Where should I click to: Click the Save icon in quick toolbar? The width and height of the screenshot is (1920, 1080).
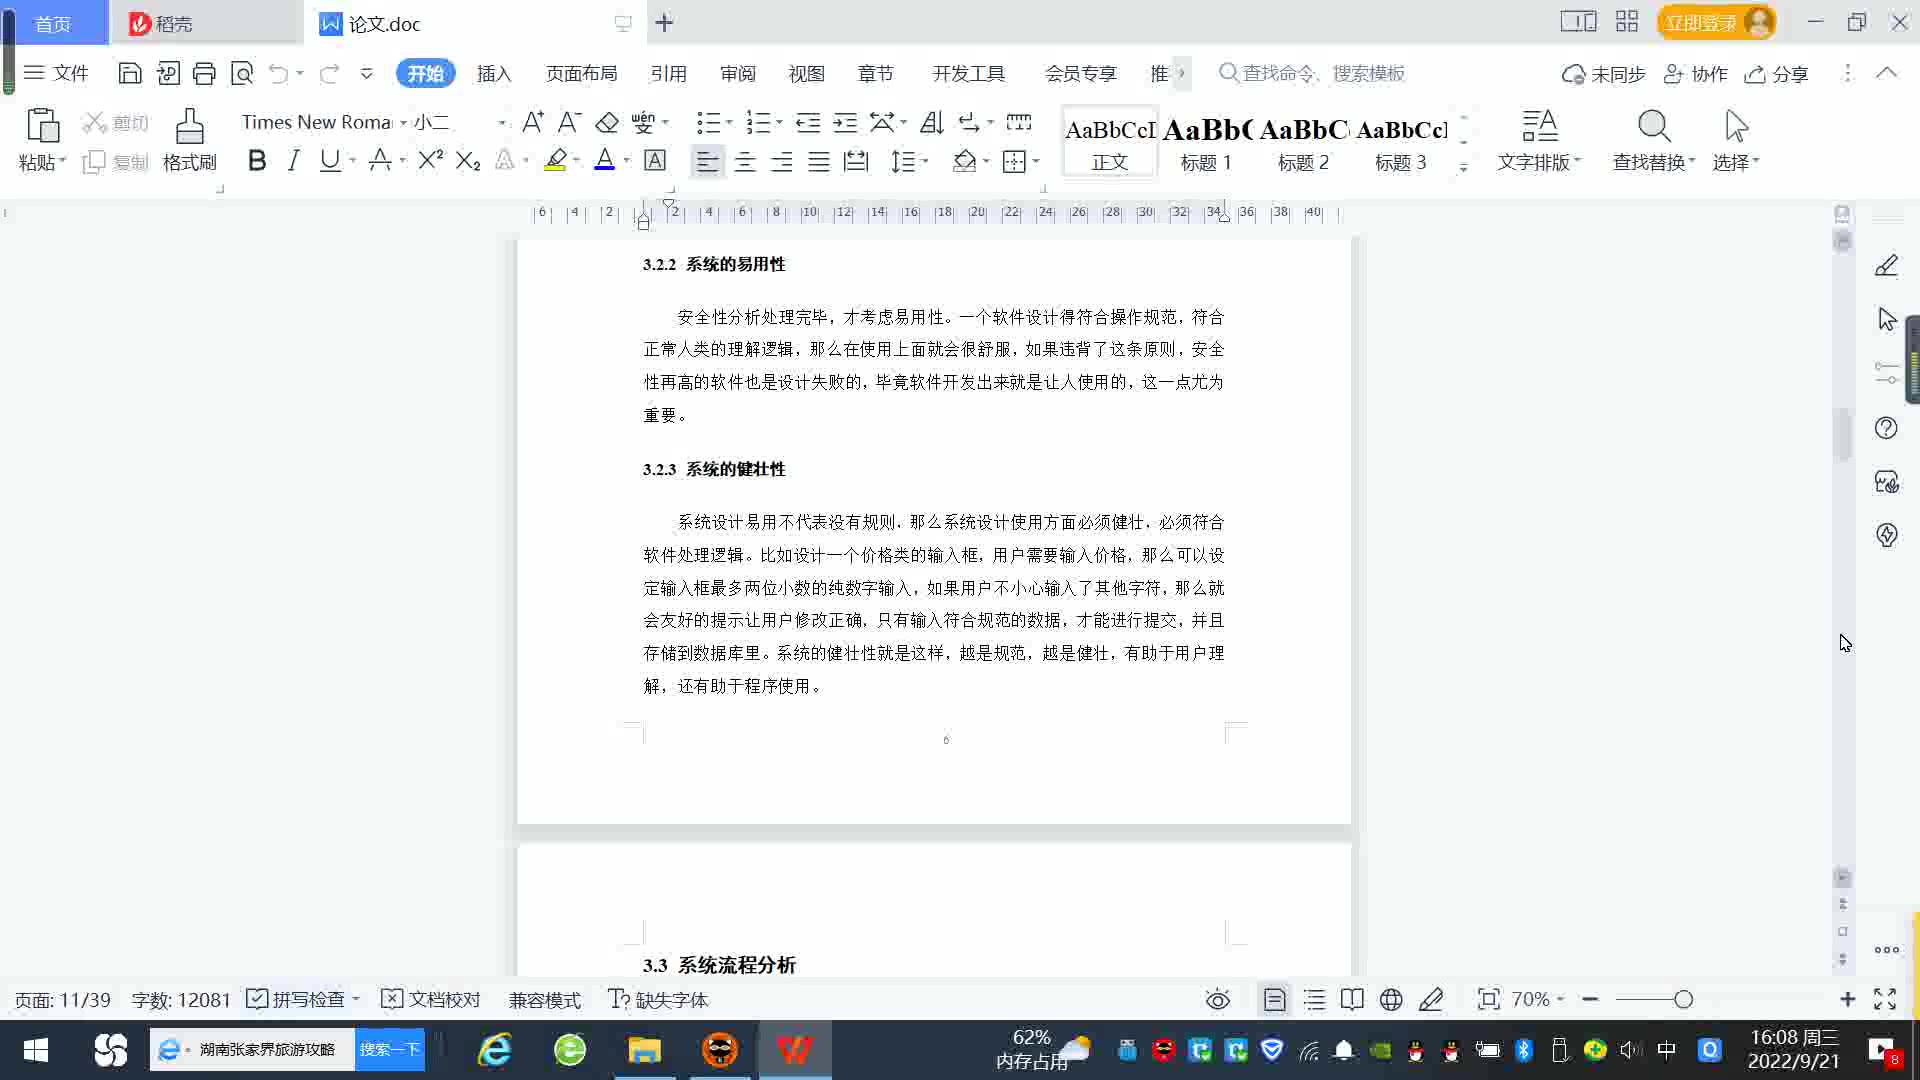click(129, 73)
